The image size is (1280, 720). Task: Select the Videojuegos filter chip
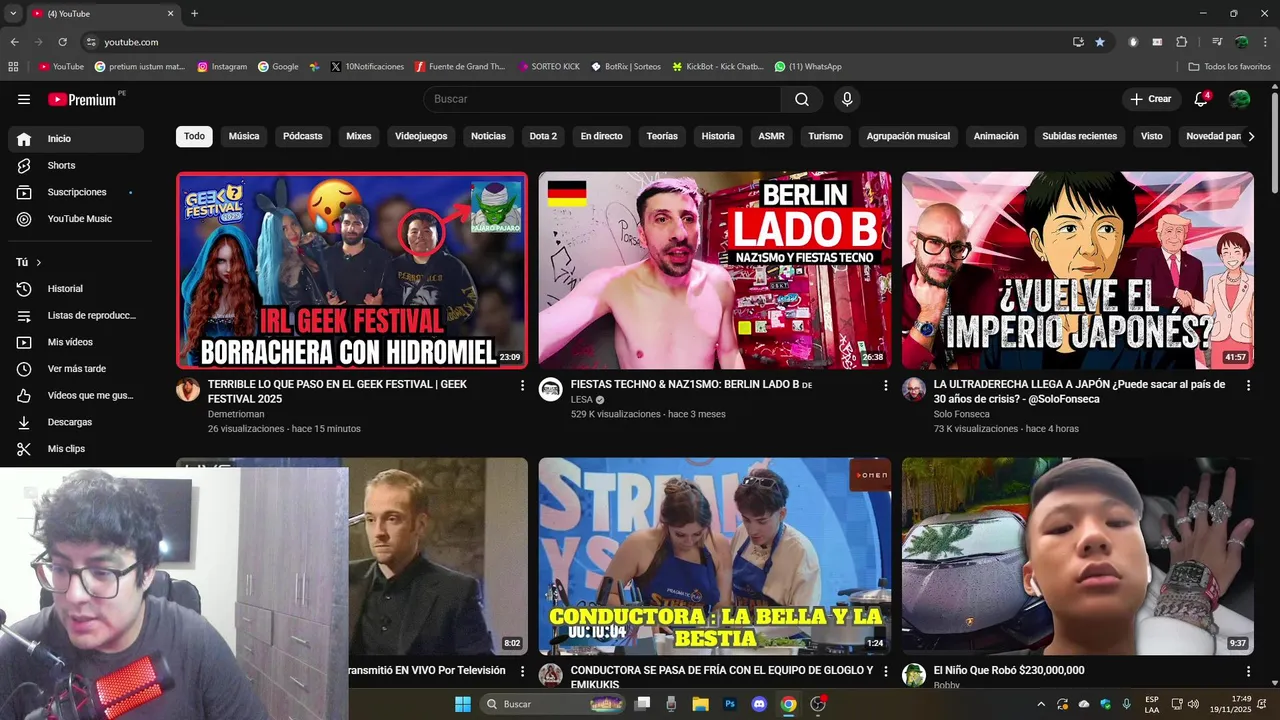421,137
